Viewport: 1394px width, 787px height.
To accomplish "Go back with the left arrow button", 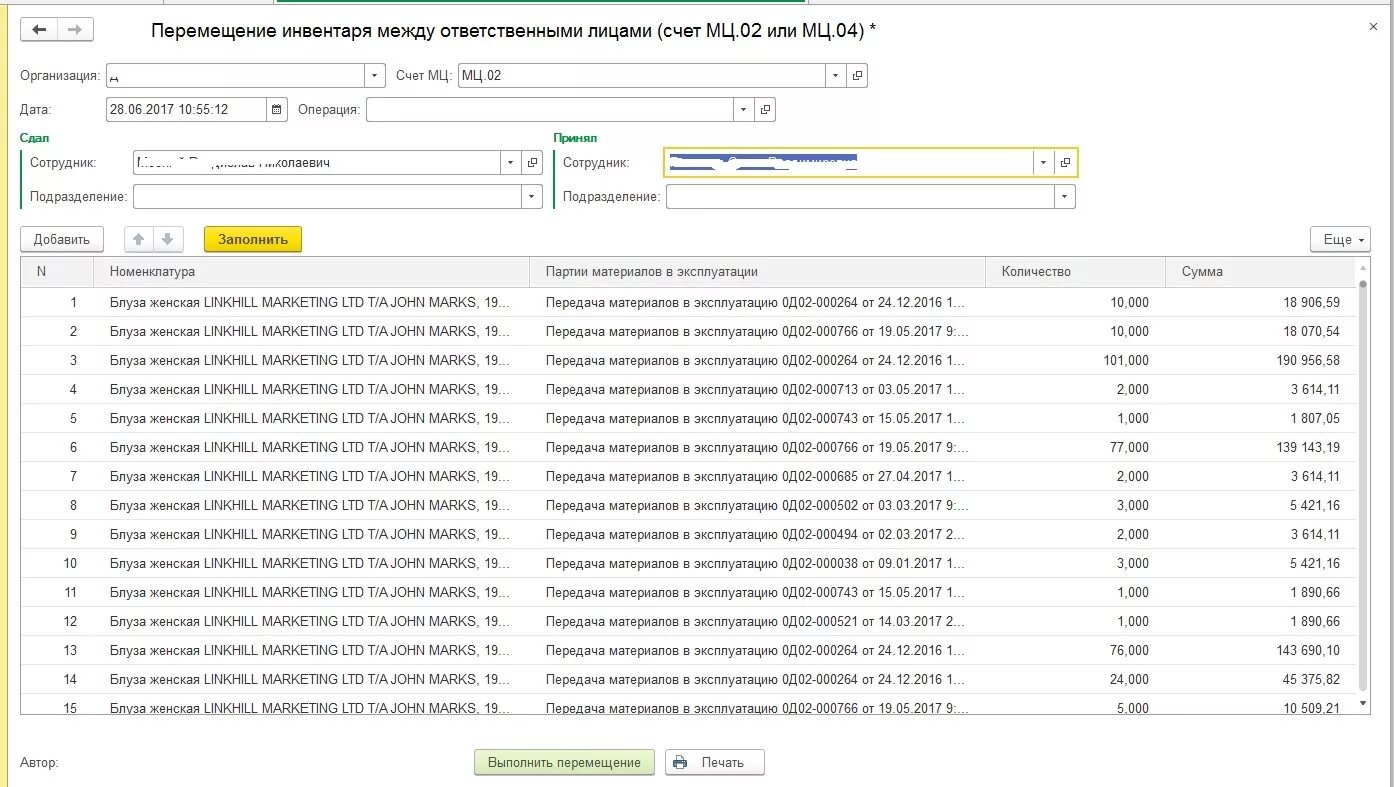I will [x=39, y=30].
